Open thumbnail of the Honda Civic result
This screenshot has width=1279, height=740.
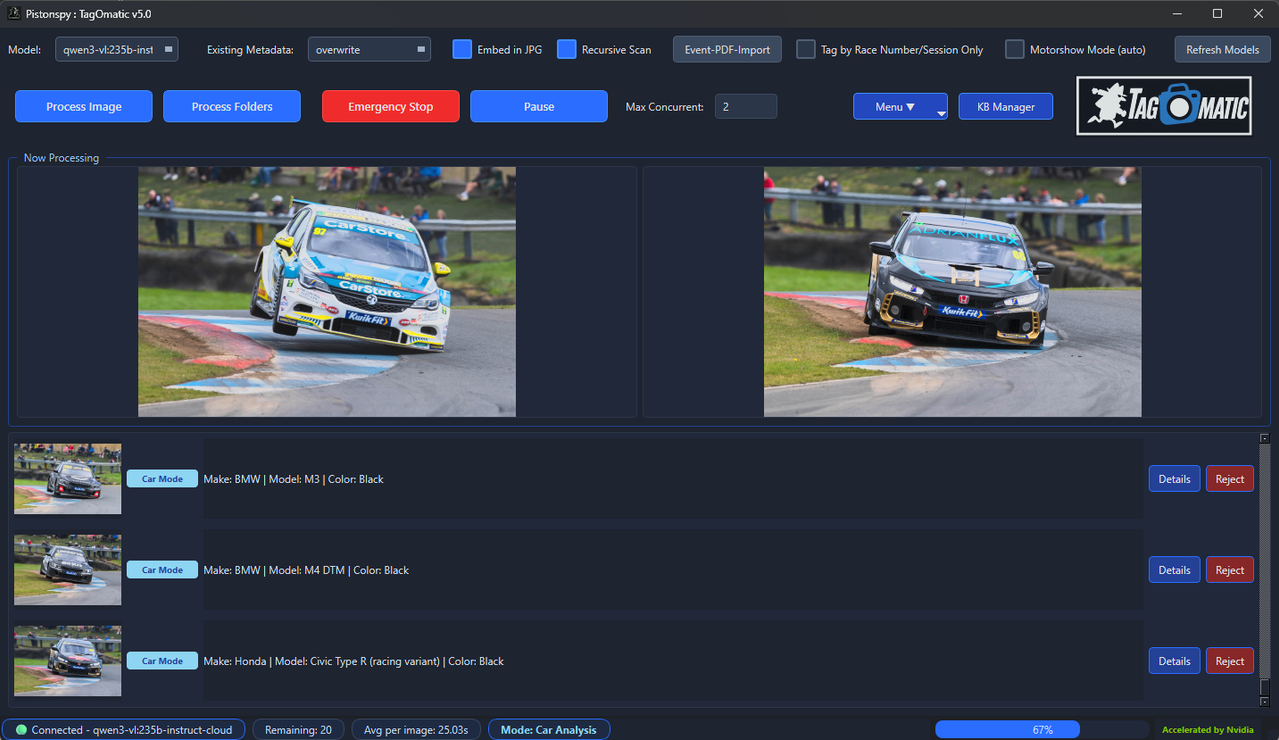pos(67,661)
